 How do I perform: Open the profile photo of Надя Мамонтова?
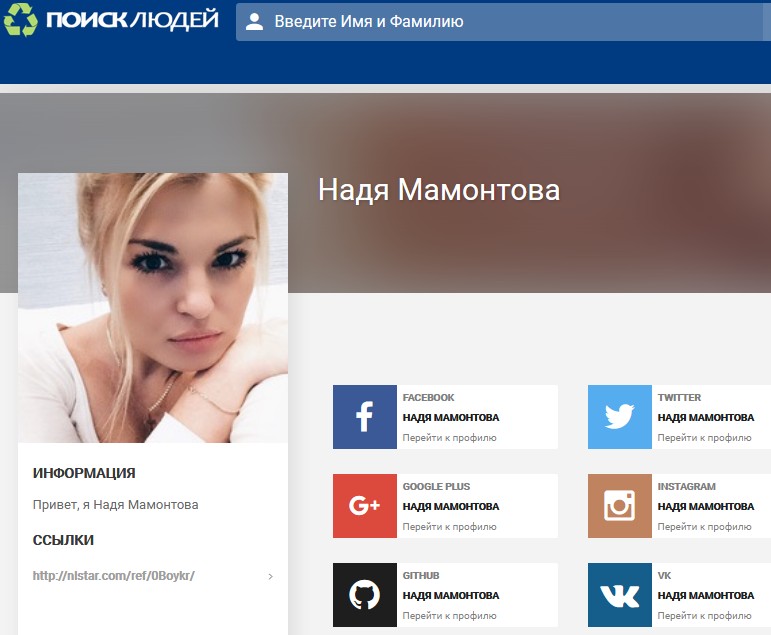[x=153, y=307]
